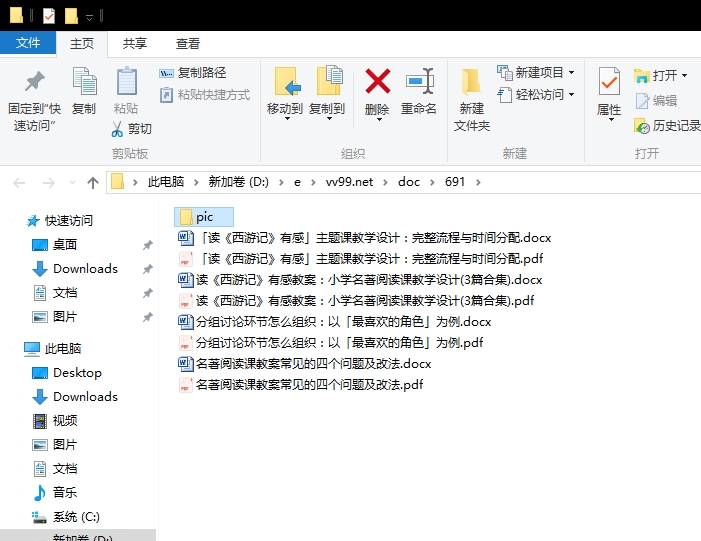Create a New folder (新建文件夹)

pyautogui.click(x=472, y=100)
